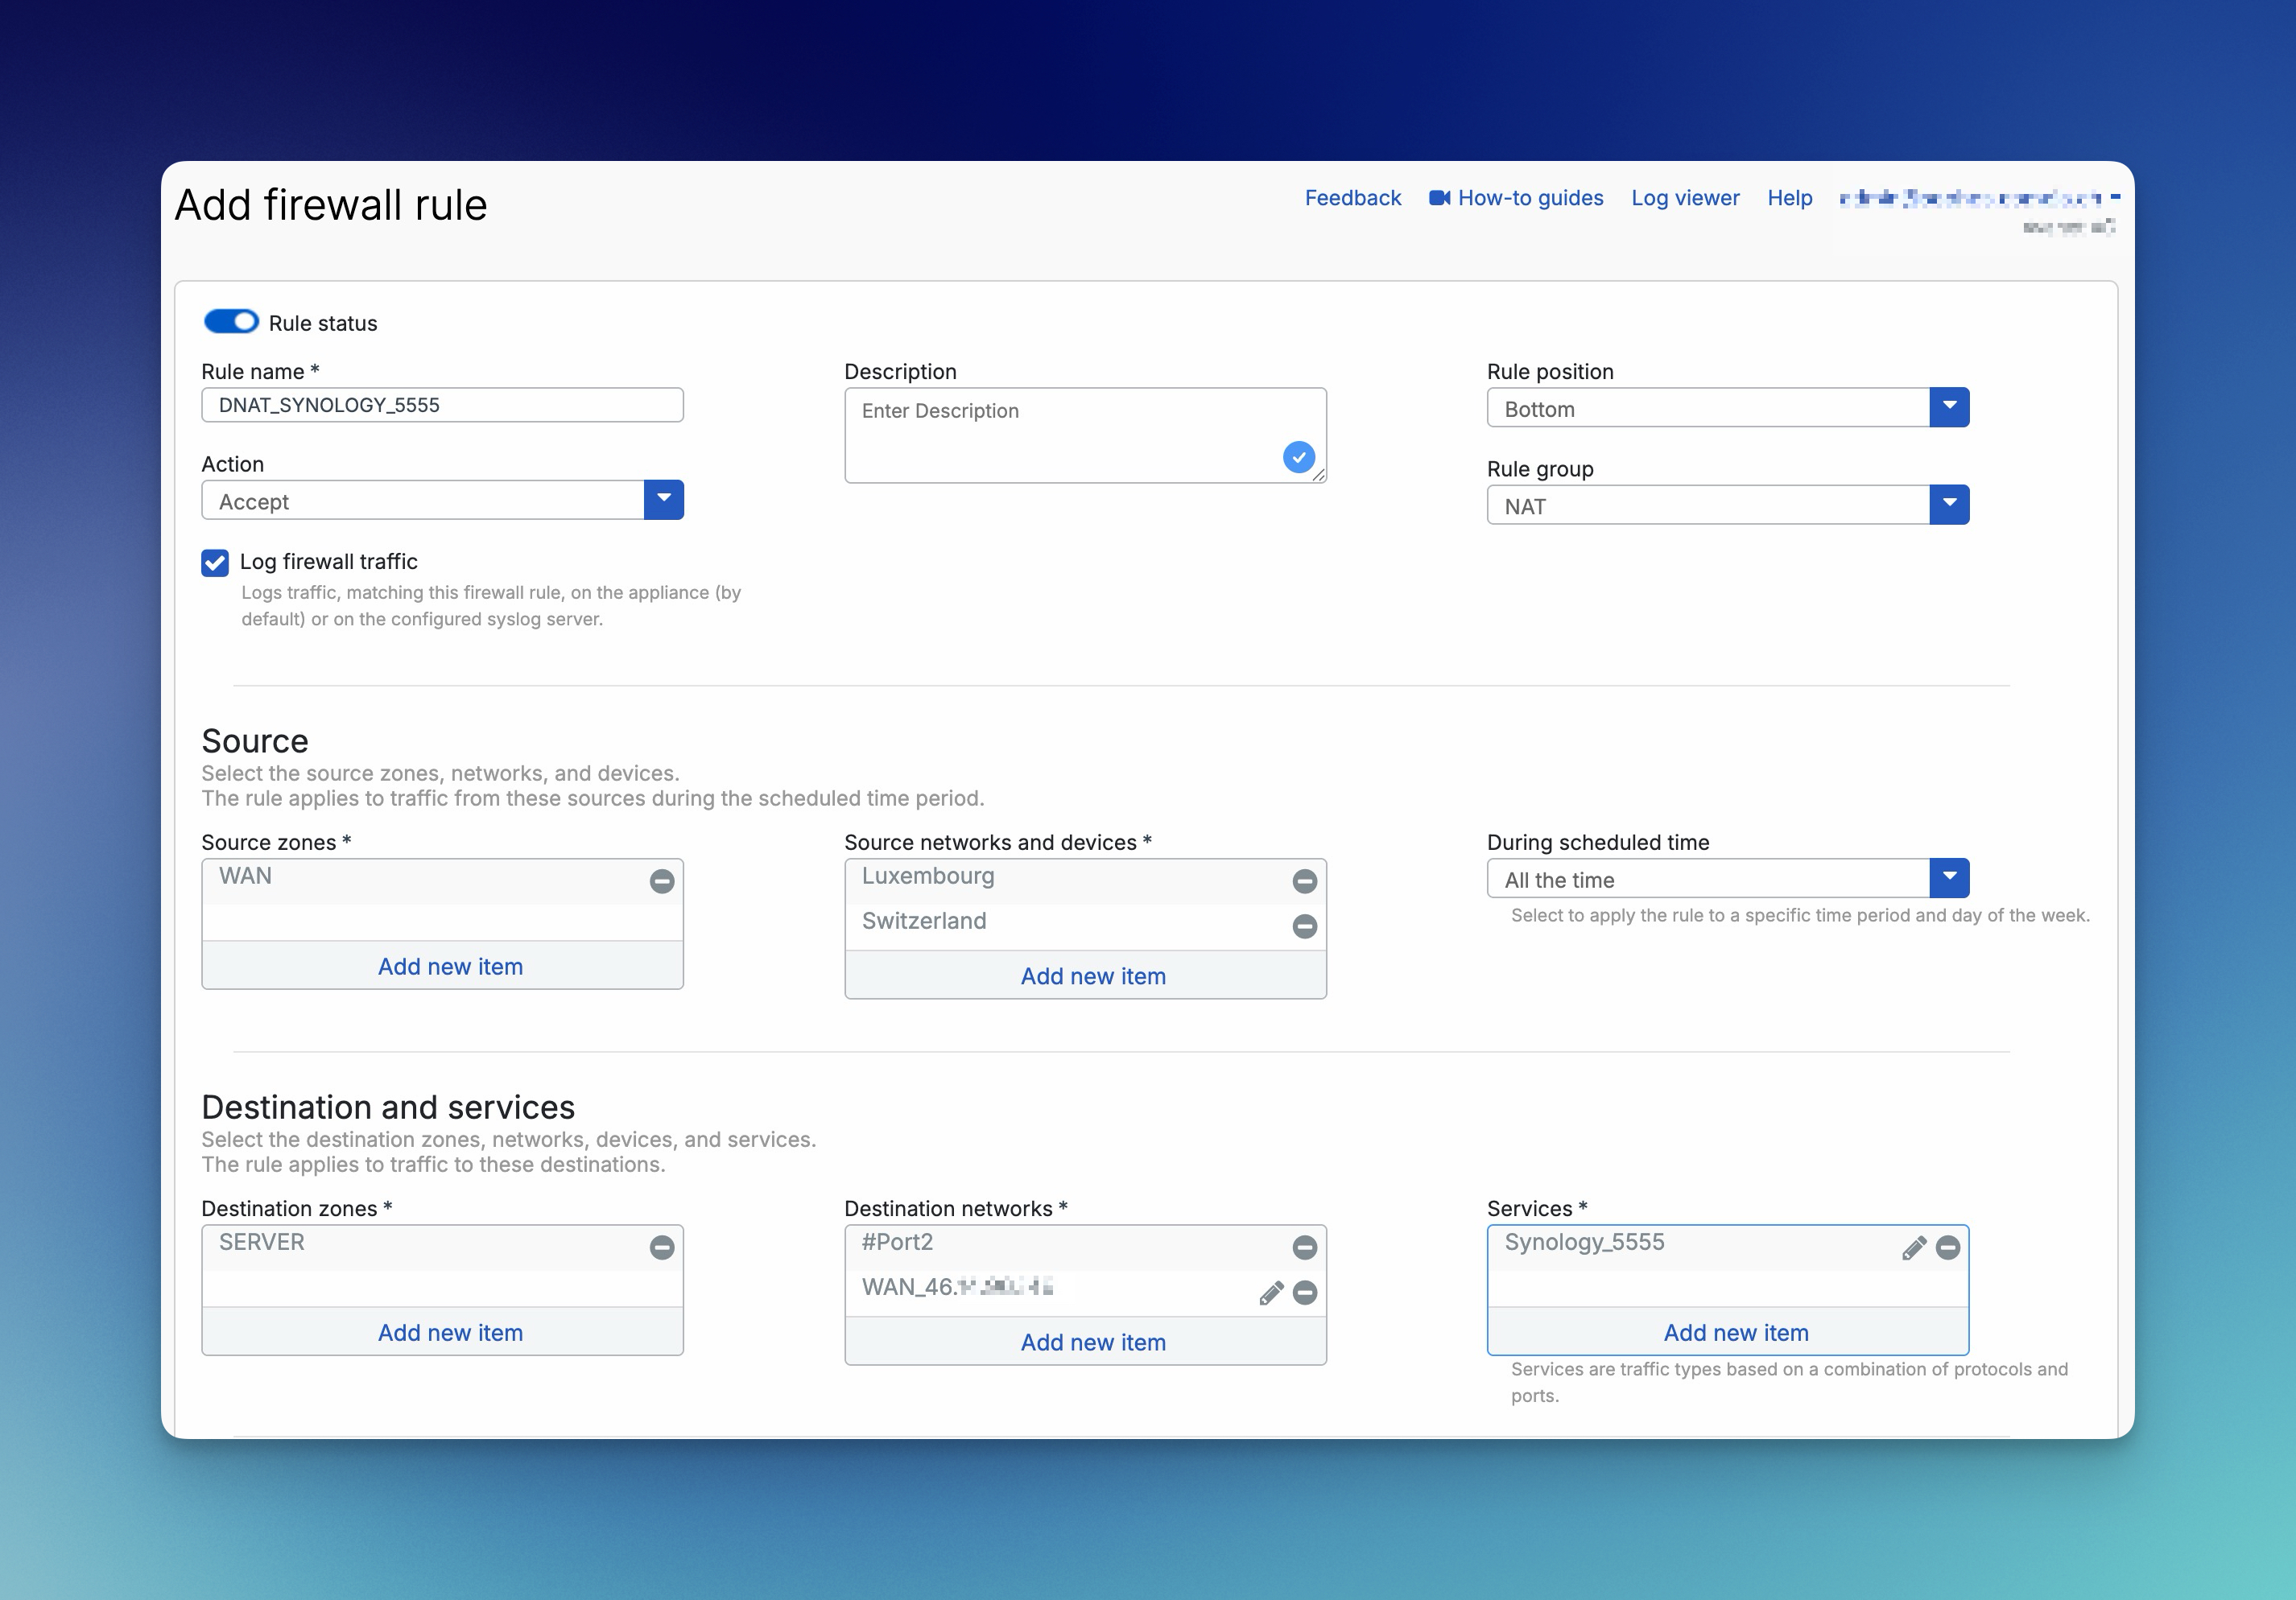
Task: Open the Rule group dropdown arrow
Action: tap(1949, 505)
